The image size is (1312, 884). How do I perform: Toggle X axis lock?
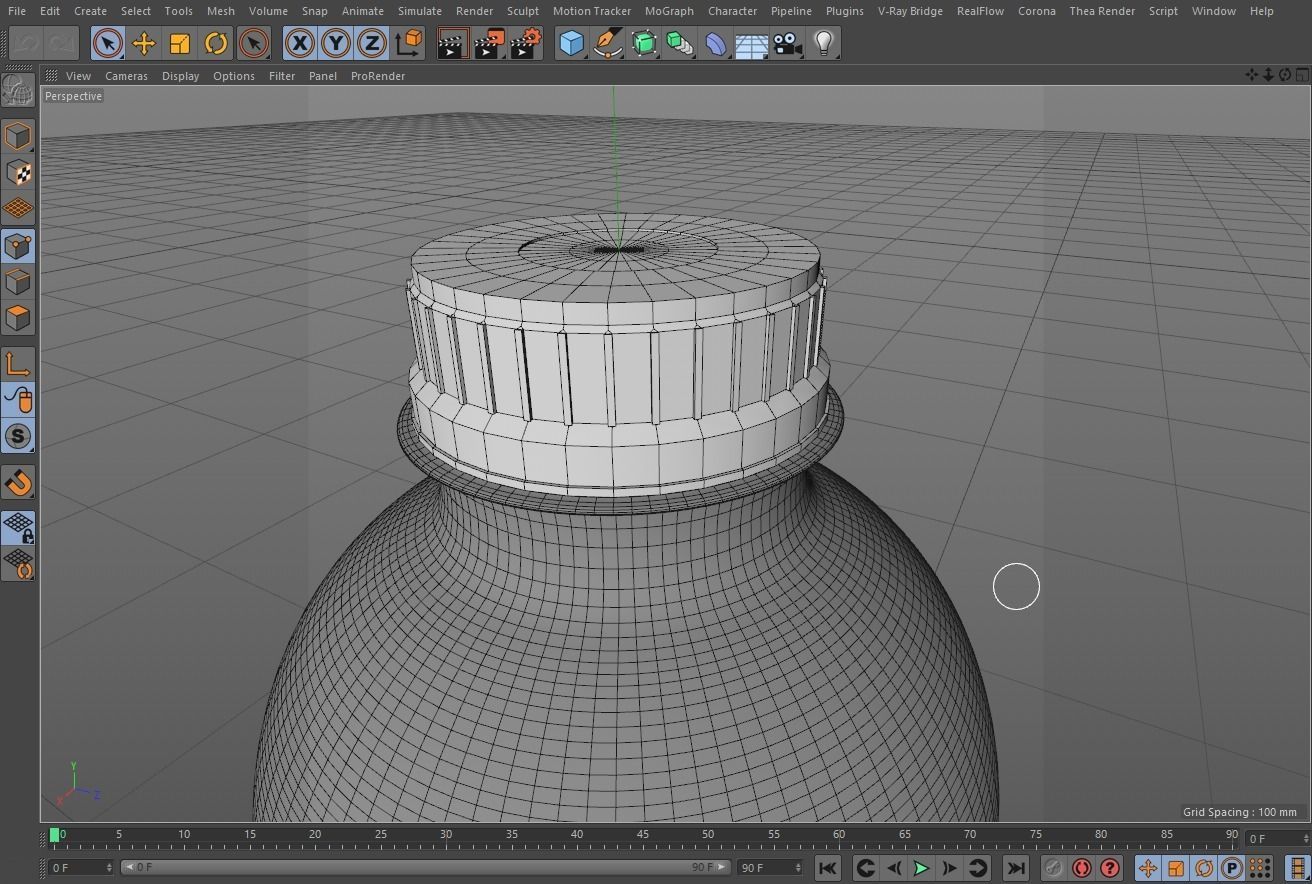pos(299,43)
